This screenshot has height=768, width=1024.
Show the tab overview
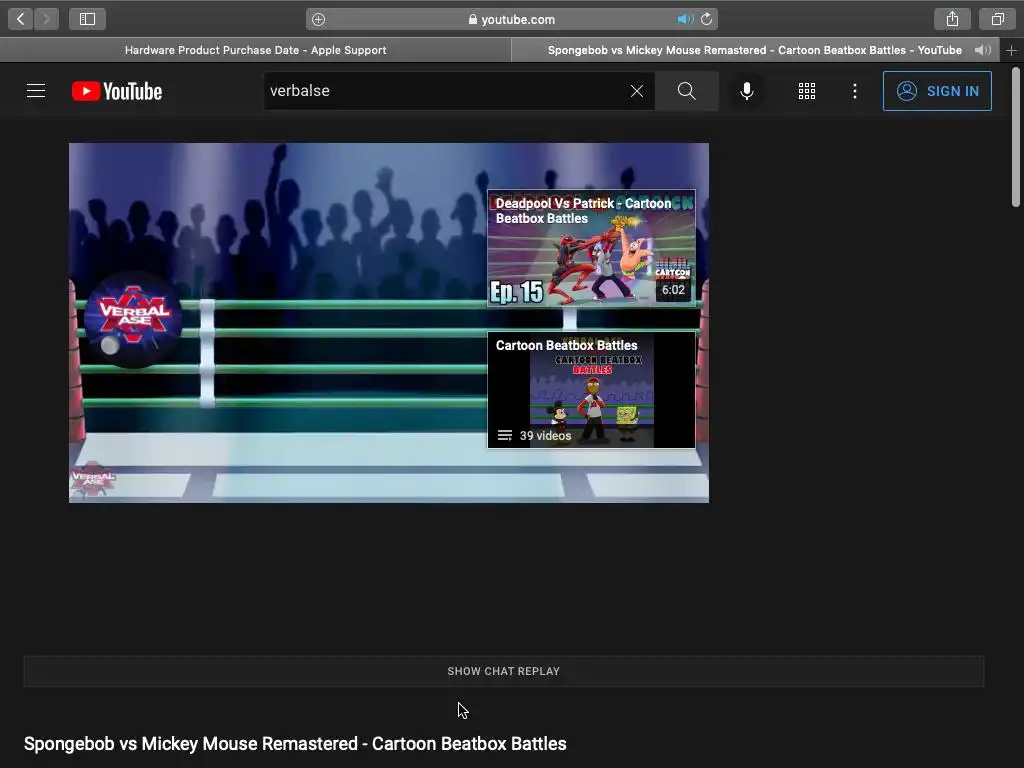tap(997, 19)
